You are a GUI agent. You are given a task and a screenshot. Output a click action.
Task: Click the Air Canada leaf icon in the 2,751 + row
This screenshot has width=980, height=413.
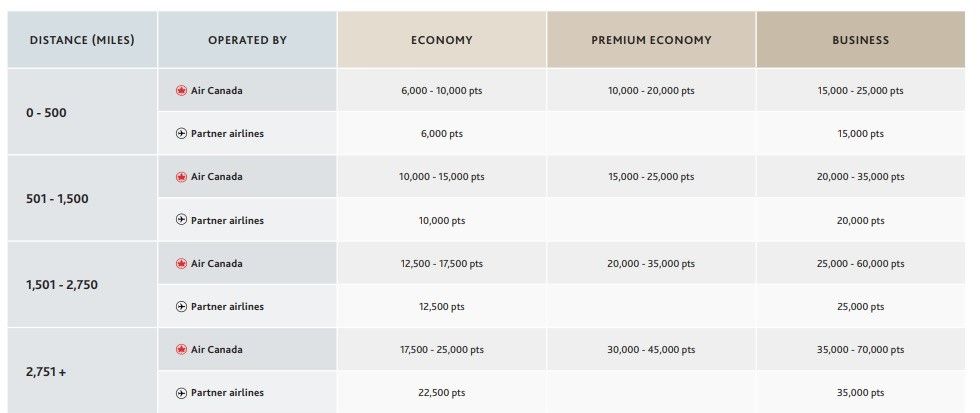pyautogui.click(x=181, y=350)
